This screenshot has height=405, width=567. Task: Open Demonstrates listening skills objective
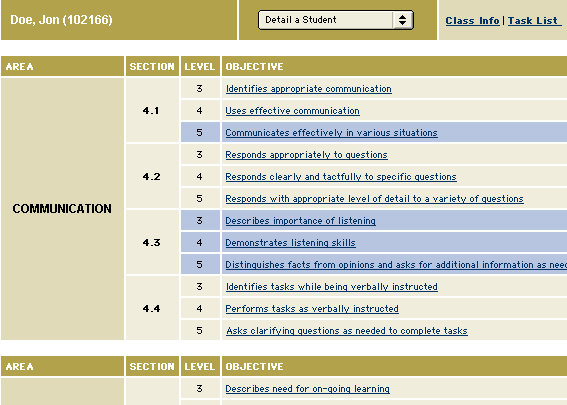(290, 243)
